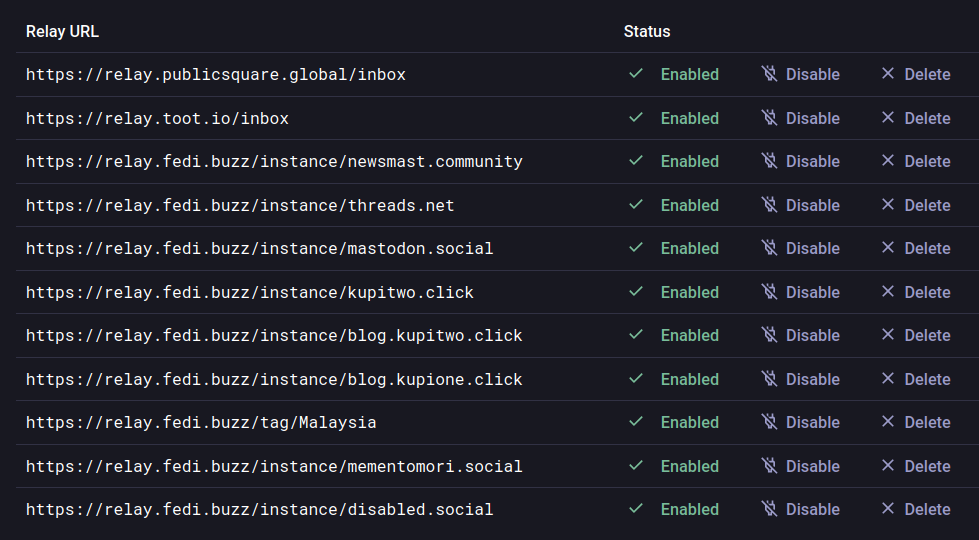
Task: Disable the kupitwo.click instance relay
Action: click(801, 292)
